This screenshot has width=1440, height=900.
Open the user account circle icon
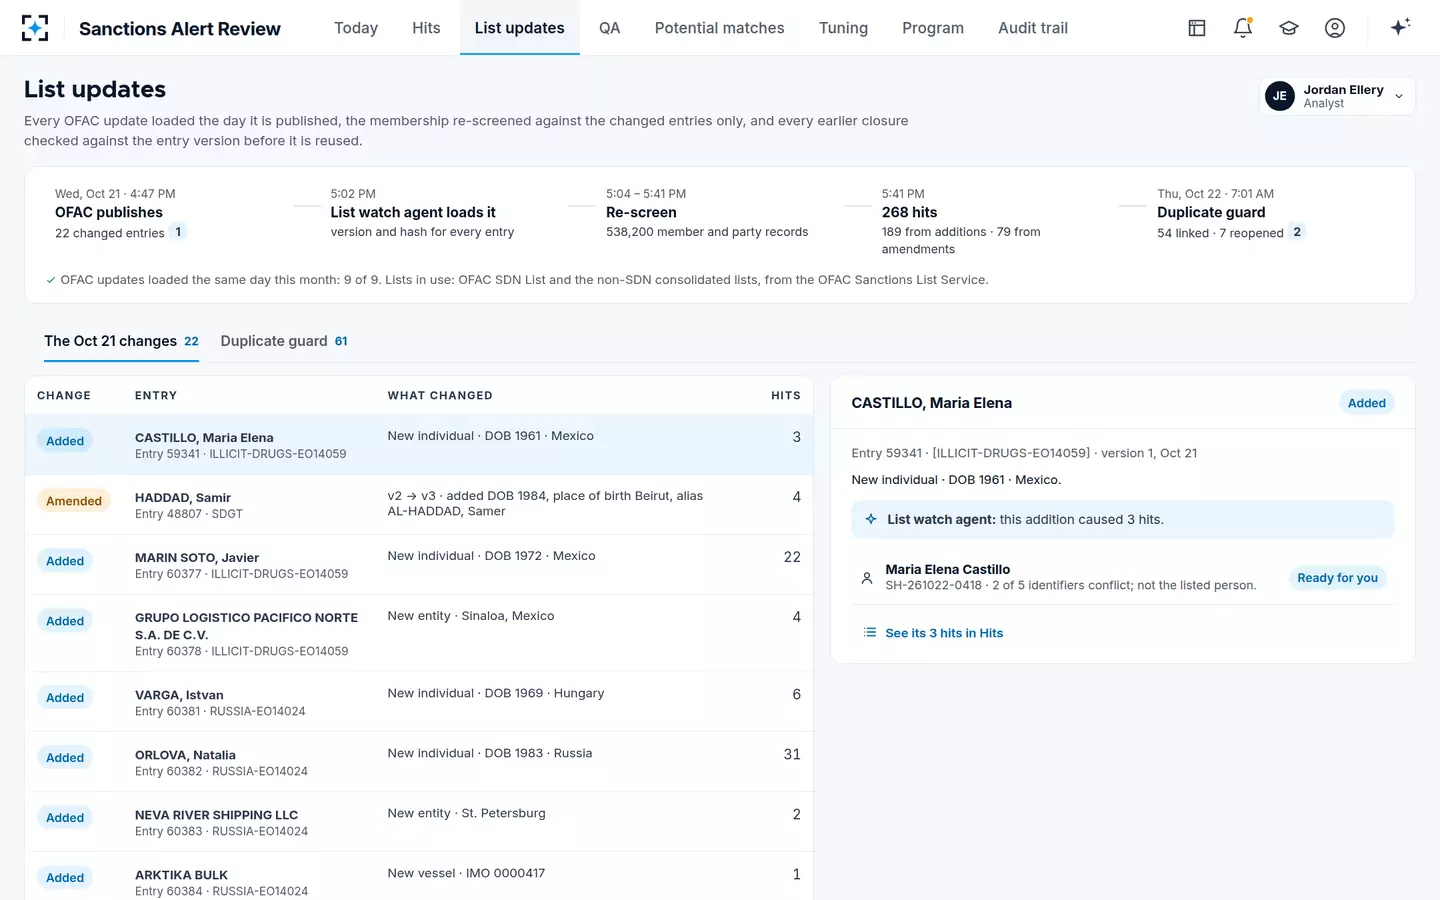coord(1335,28)
